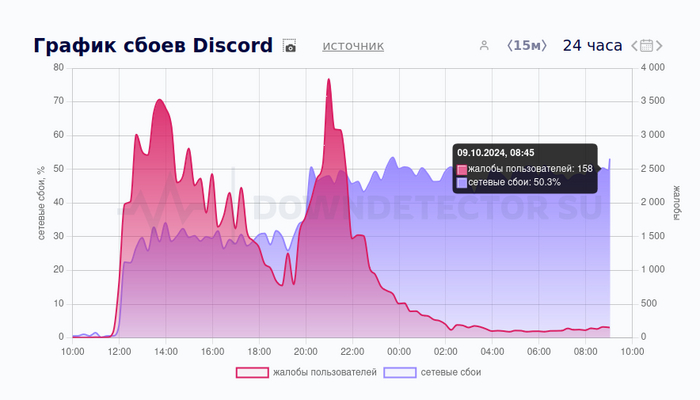Click the user person icon
Screen dimensions: 700x400
coord(484,46)
